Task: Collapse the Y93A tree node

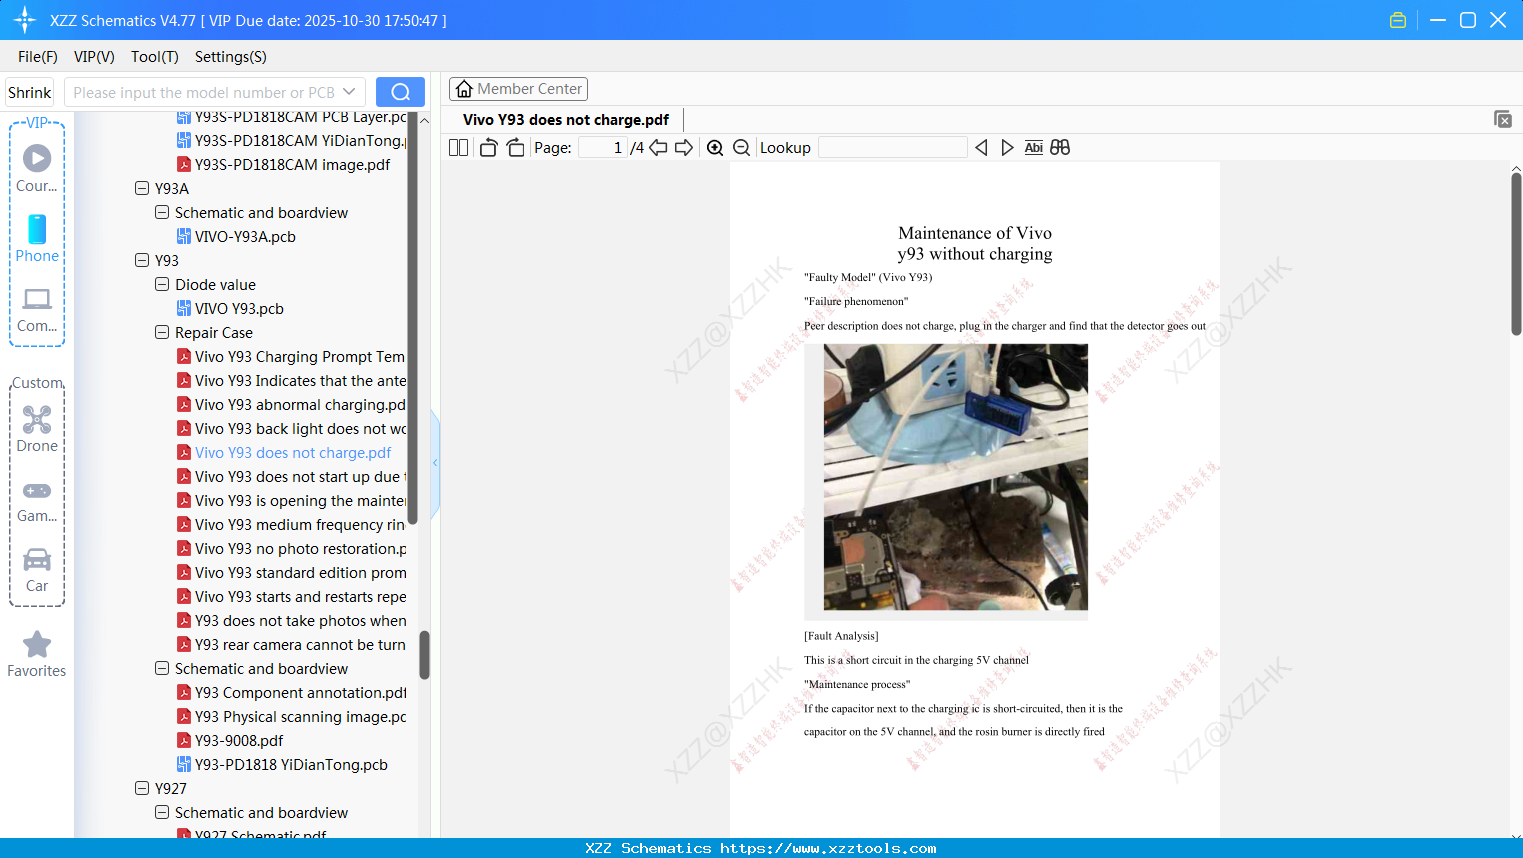Action: 142,188
